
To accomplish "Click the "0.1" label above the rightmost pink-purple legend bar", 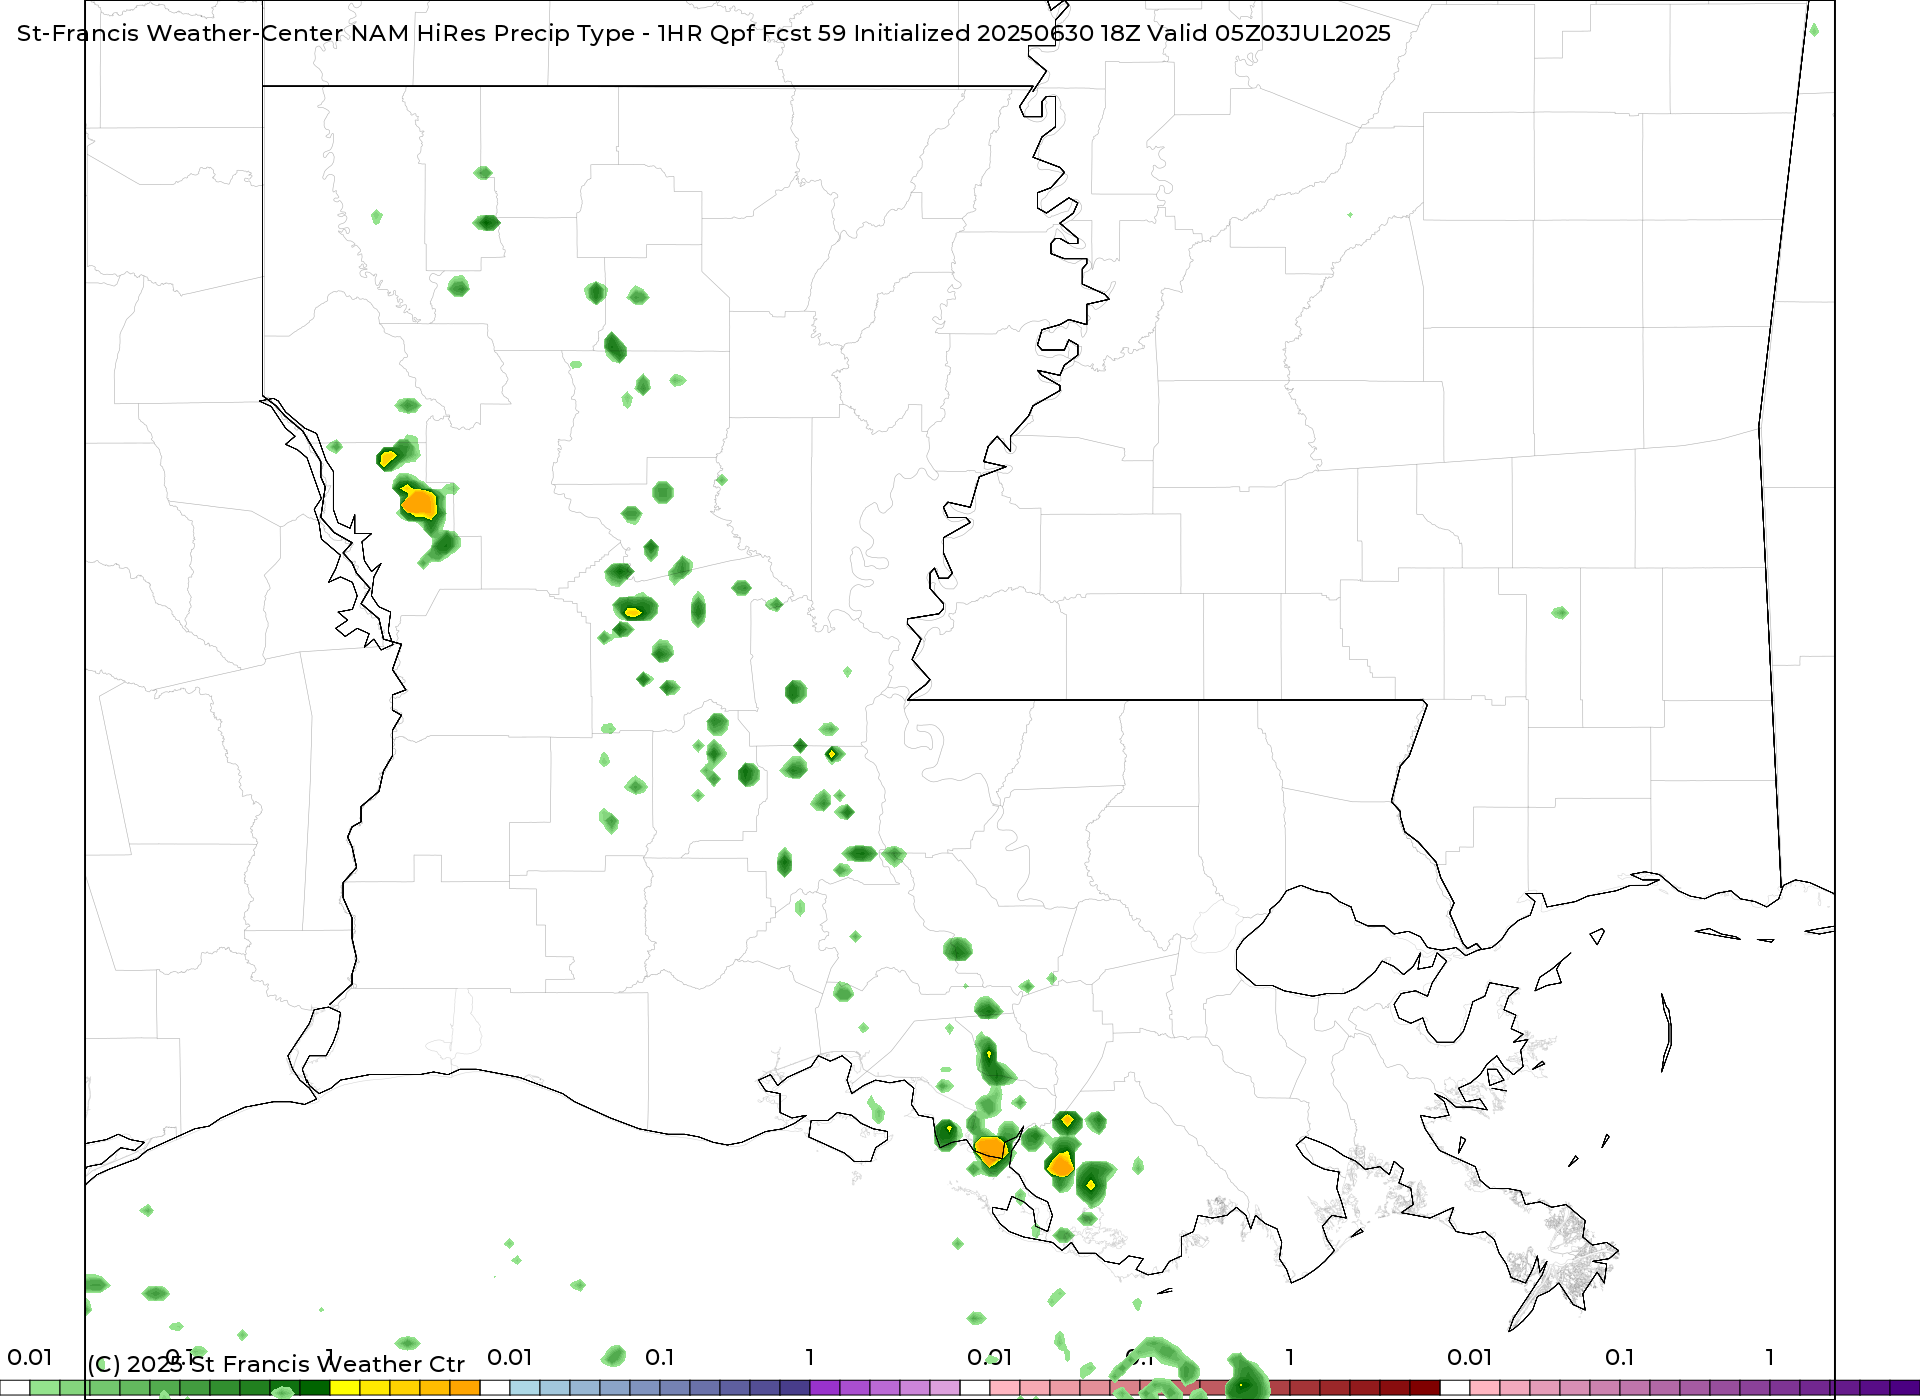I will pyautogui.click(x=1620, y=1357).
